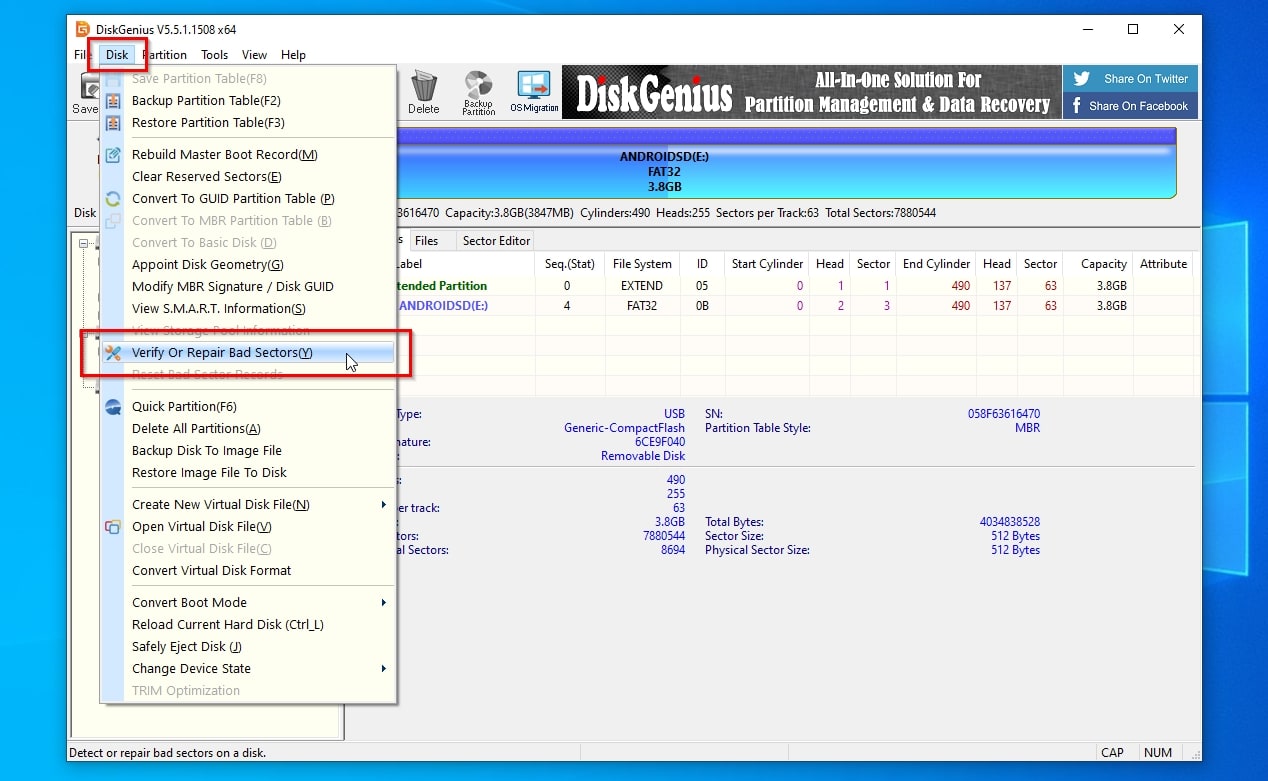Expand Convert Boot Mode submenu arrow
The image size is (1268, 781).
[383, 603]
